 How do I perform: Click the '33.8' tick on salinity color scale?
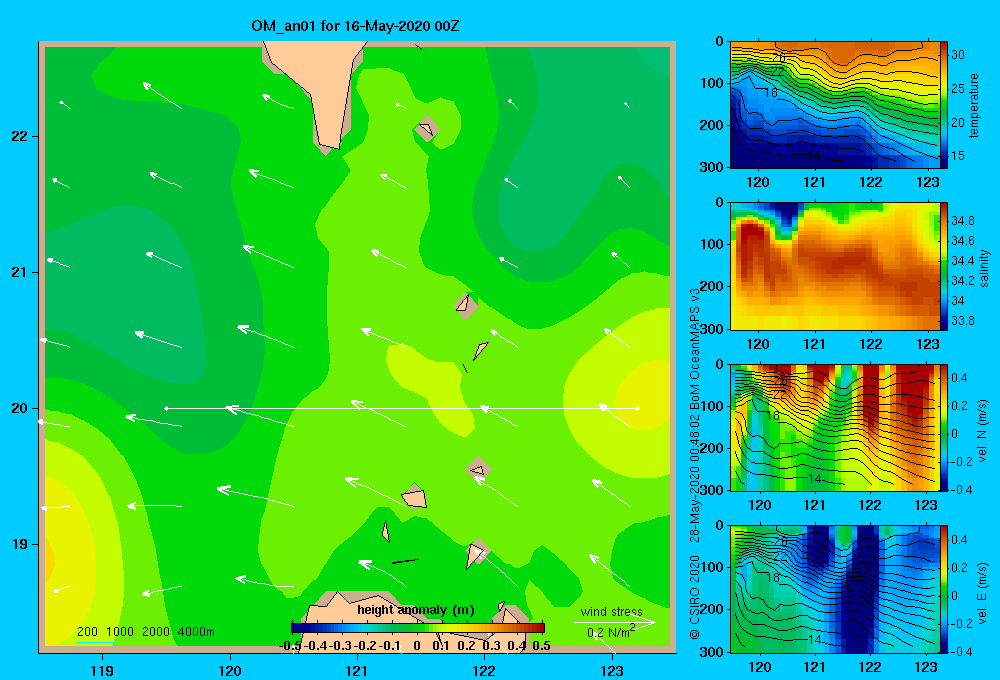[x=963, y=321]
